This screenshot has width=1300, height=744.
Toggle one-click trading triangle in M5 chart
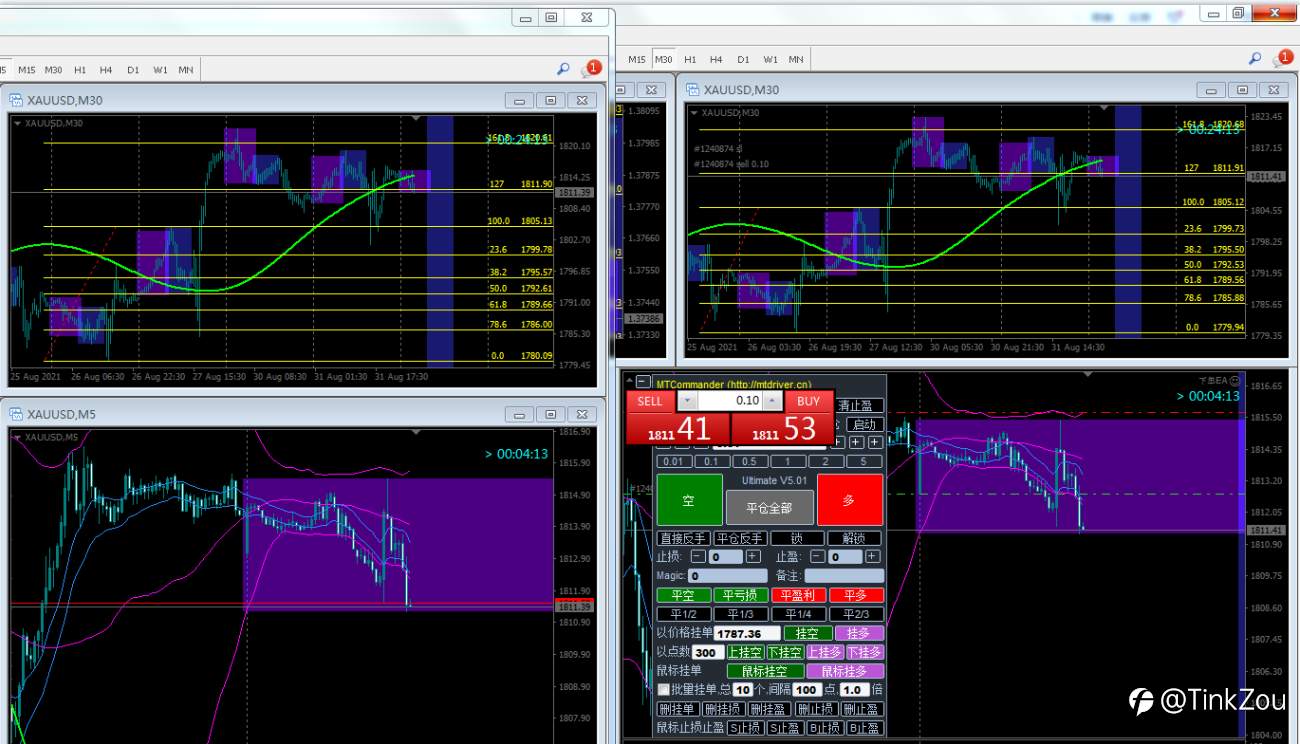point(18,436)
